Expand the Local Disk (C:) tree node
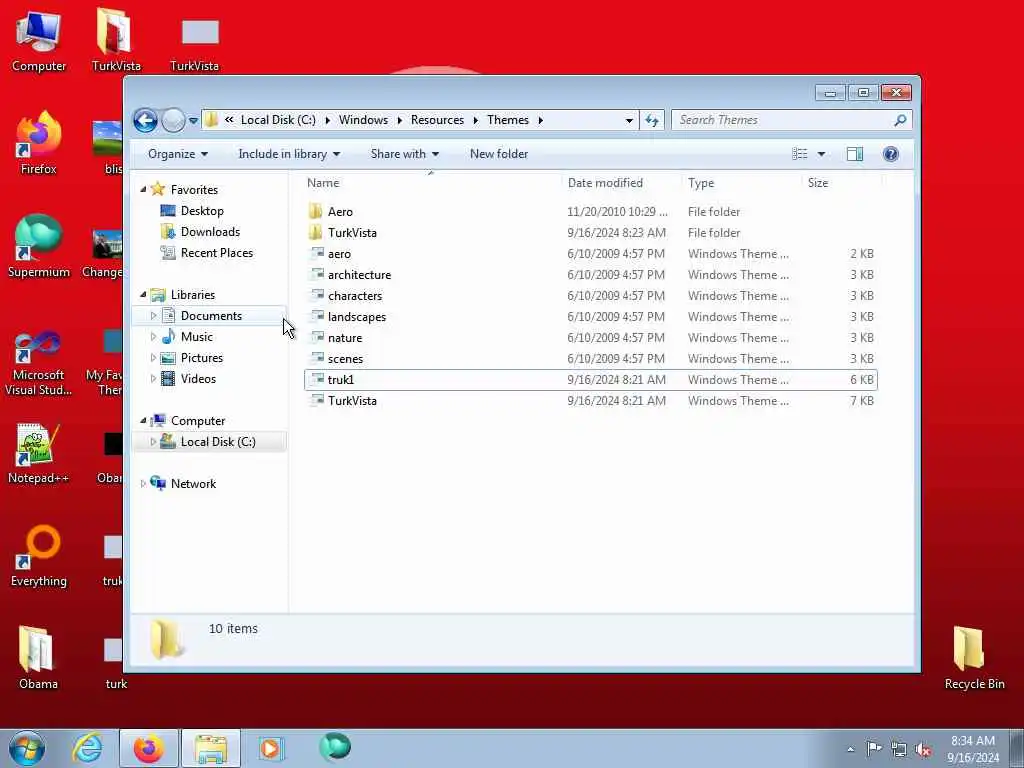 pos(153,442)
